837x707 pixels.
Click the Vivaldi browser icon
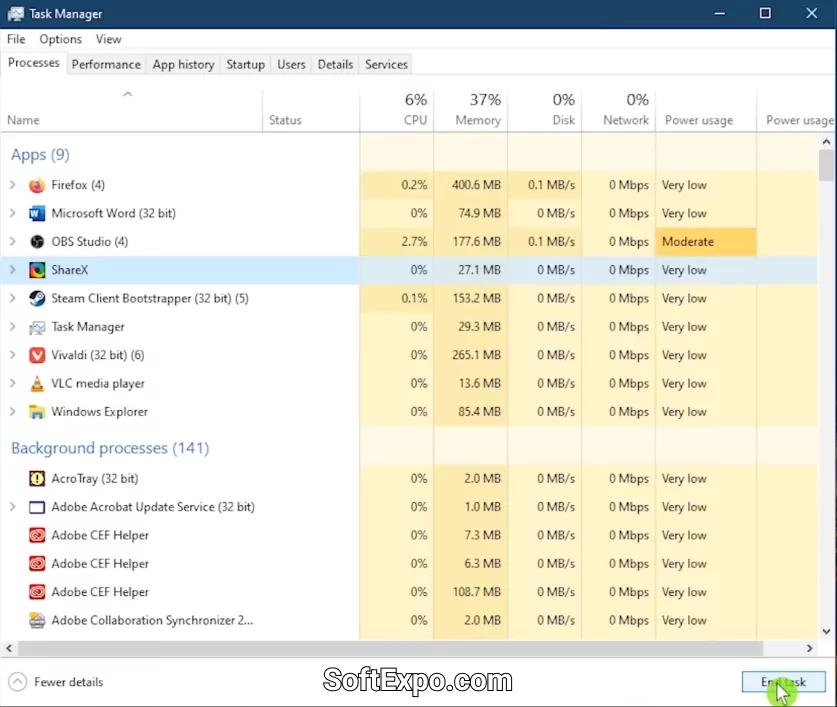[38, 355]
